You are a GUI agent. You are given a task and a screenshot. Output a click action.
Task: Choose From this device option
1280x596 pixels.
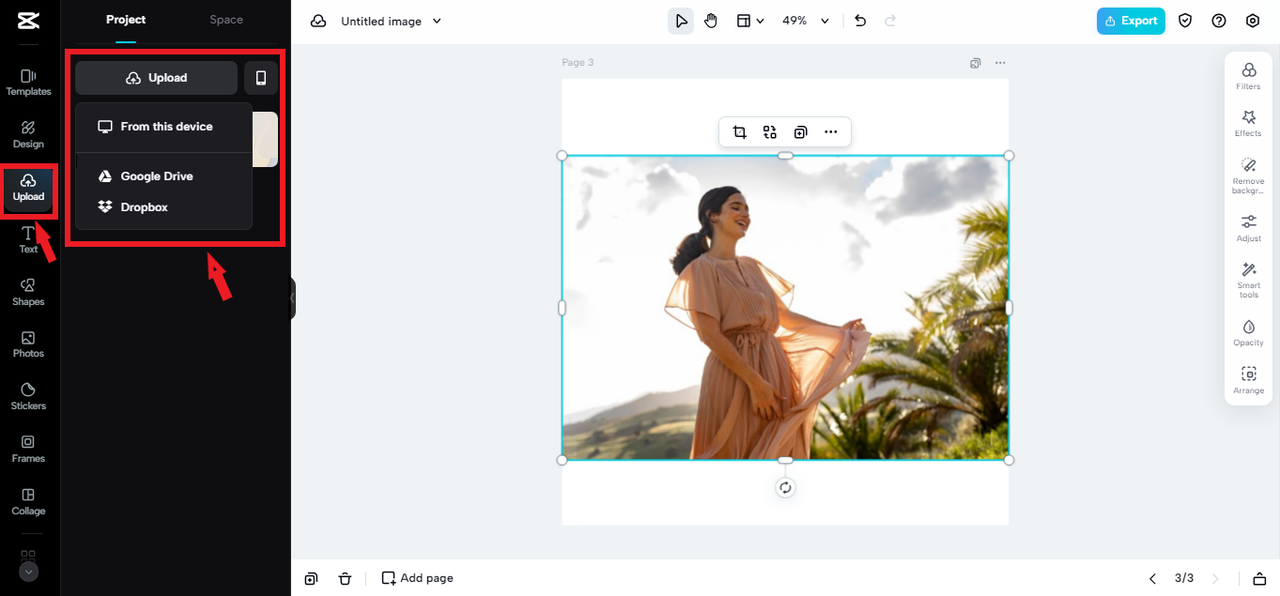165,127
